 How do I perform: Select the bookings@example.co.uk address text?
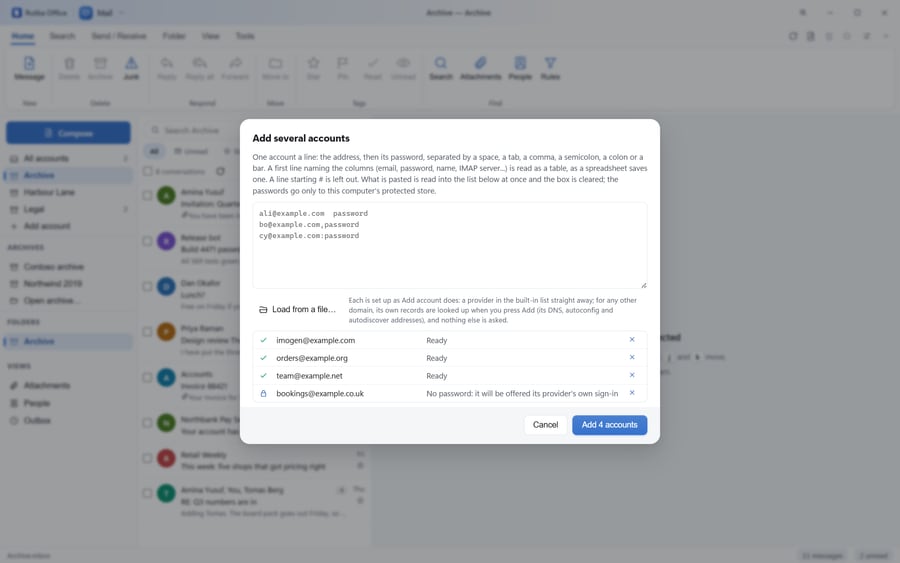(x=320, y=394)
